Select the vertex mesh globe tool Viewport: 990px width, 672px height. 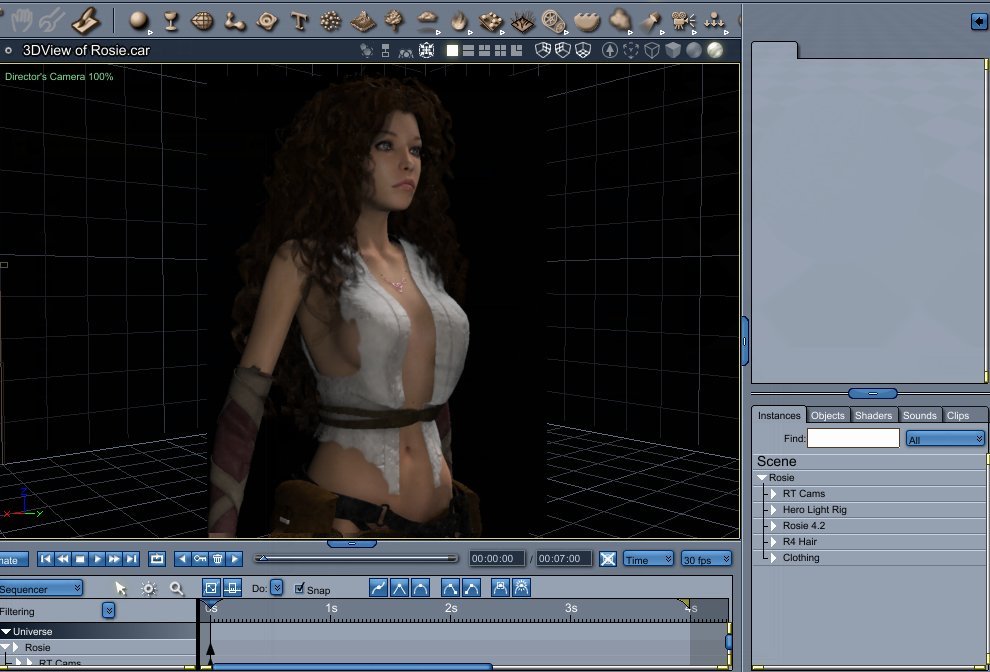(202, 21)
